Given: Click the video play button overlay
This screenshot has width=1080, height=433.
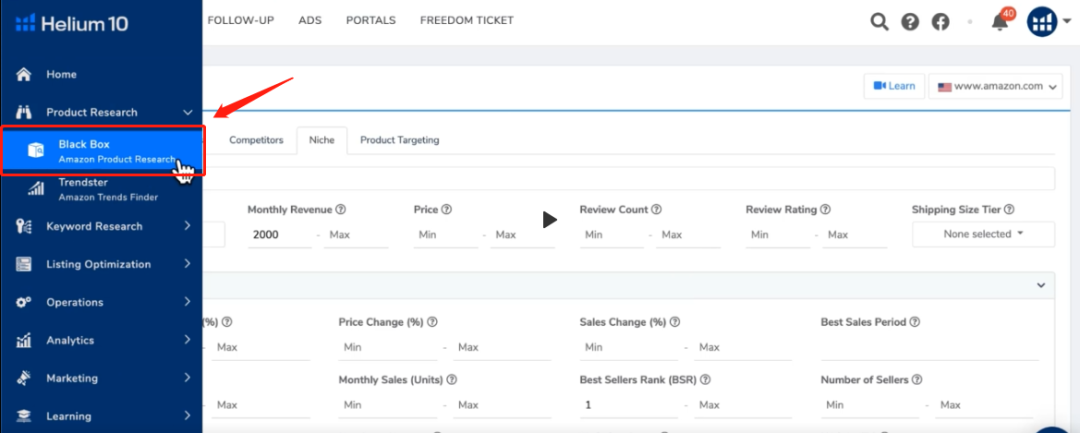Looking at the screenshot, I should point(549,219).
